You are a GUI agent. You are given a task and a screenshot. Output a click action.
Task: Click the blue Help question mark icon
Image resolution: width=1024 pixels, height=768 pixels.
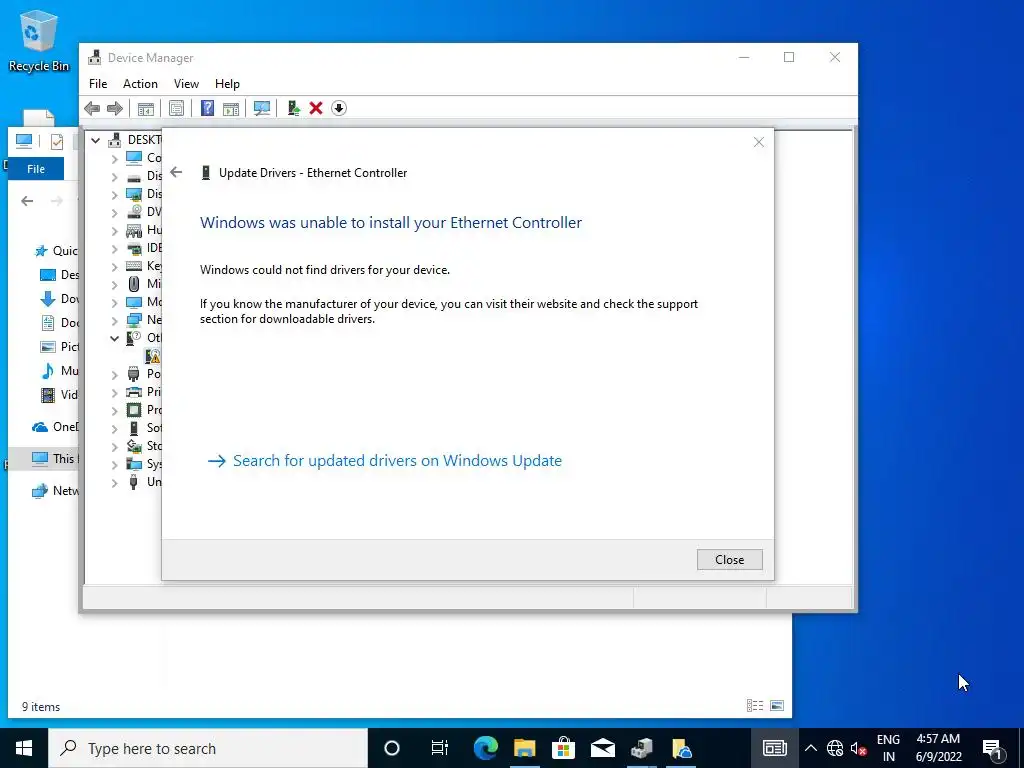207,108
